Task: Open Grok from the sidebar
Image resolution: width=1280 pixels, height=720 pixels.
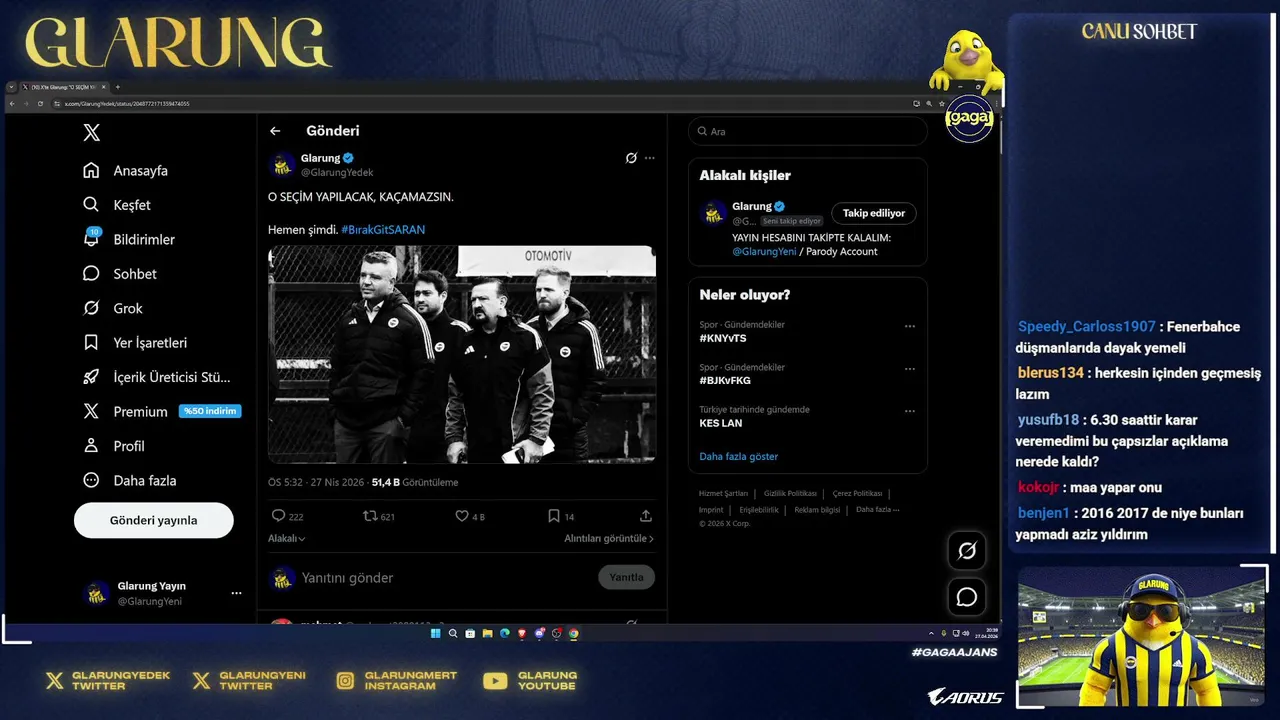Action: click(x=113, y=308)
